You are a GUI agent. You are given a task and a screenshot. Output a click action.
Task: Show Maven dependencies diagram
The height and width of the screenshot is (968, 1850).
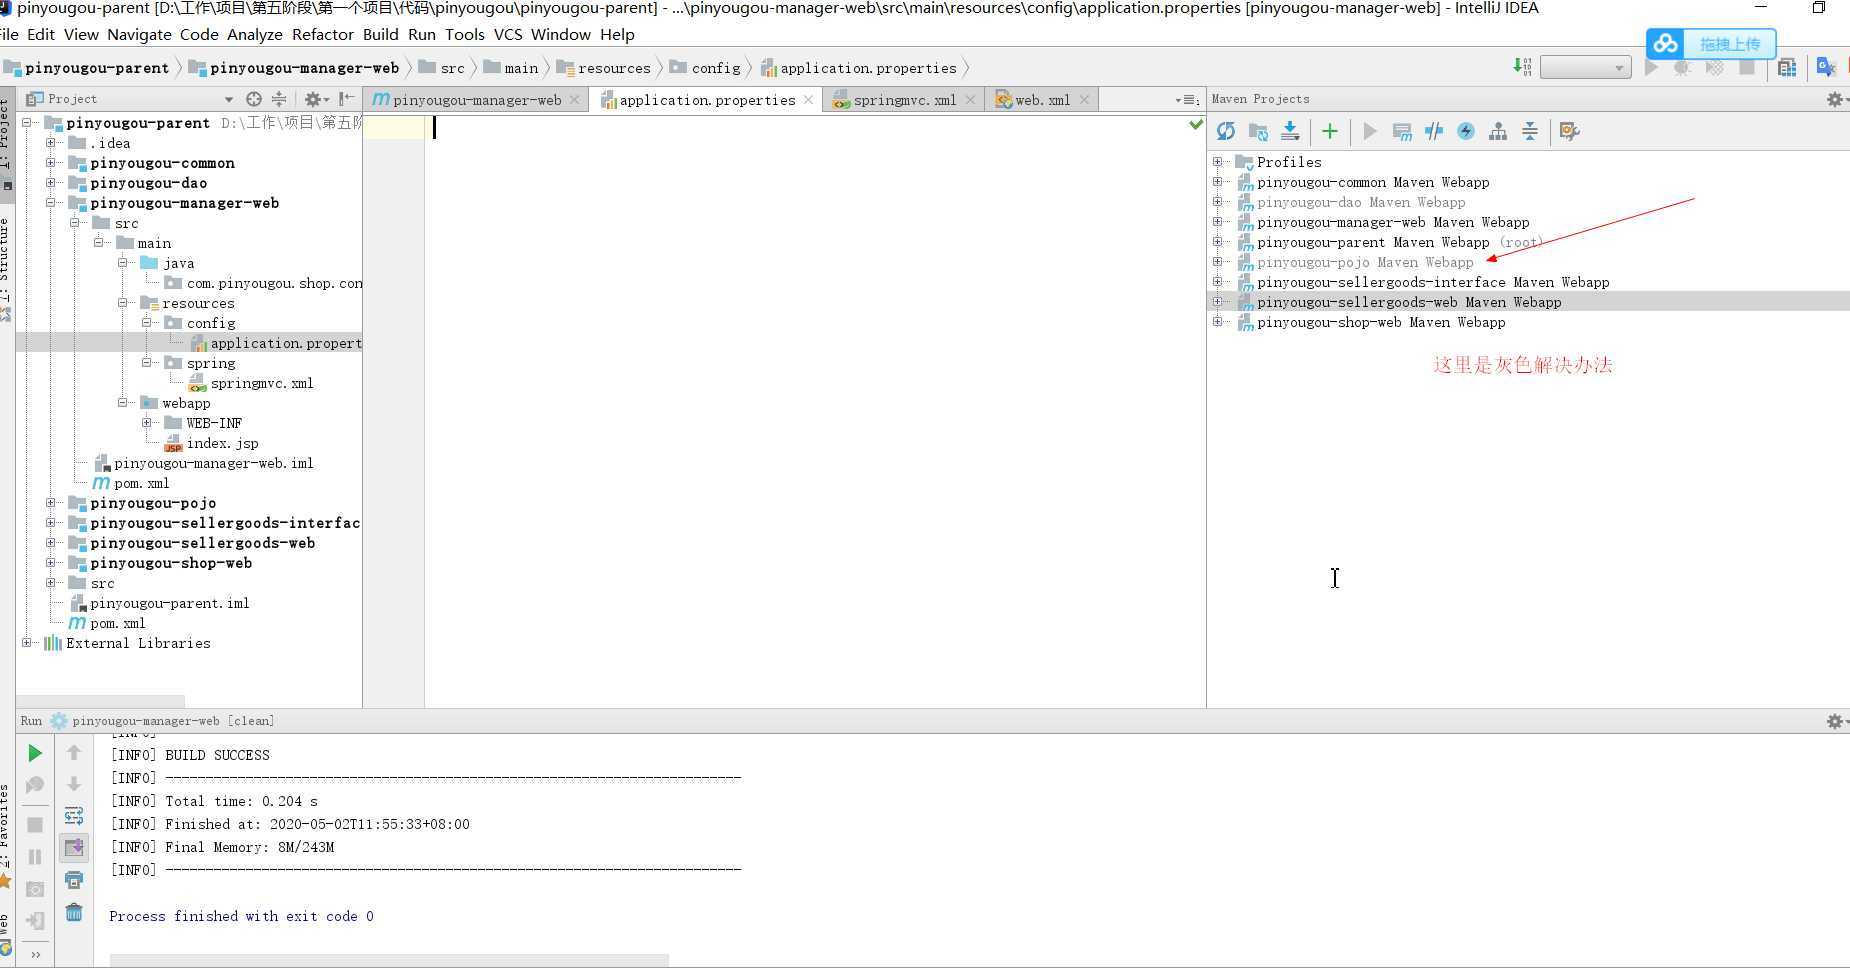[1498, 131]
